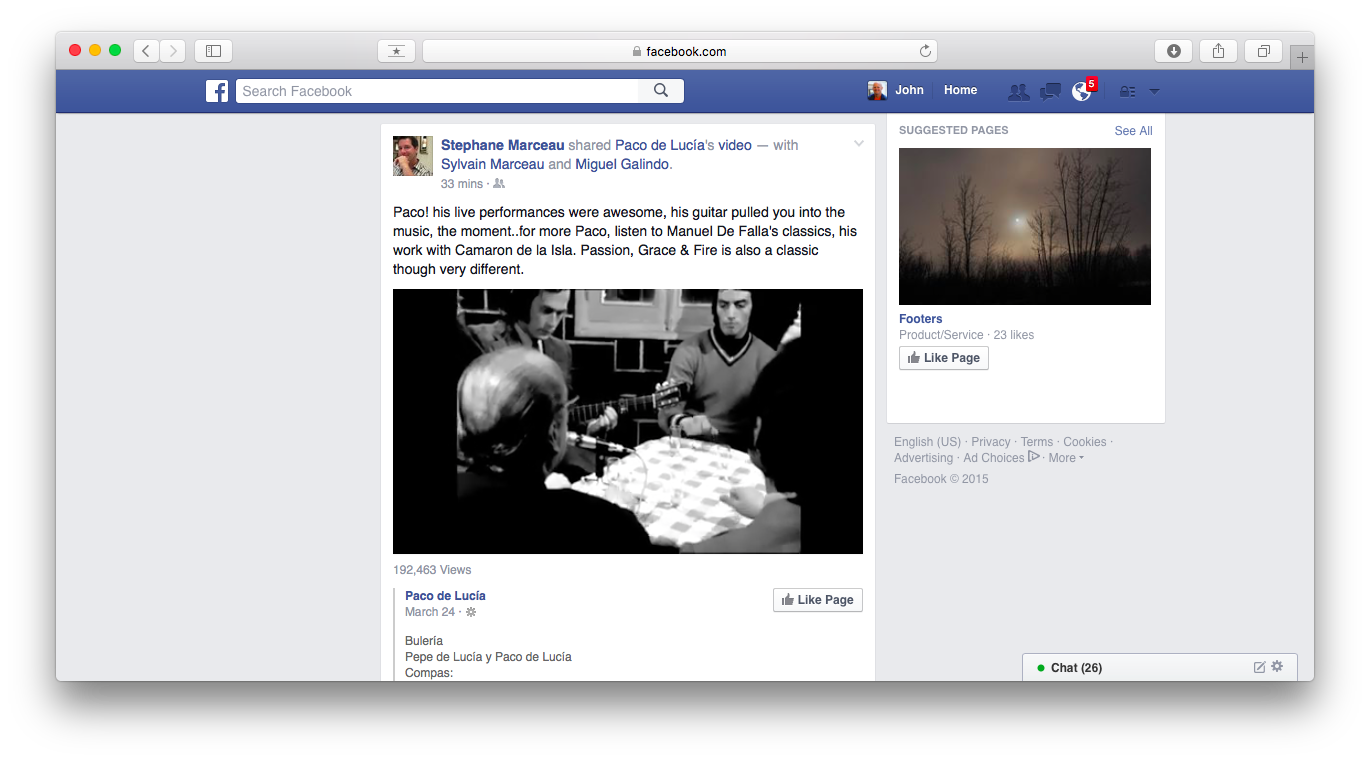Click the 192,463 Views count

tap(432, 570)
